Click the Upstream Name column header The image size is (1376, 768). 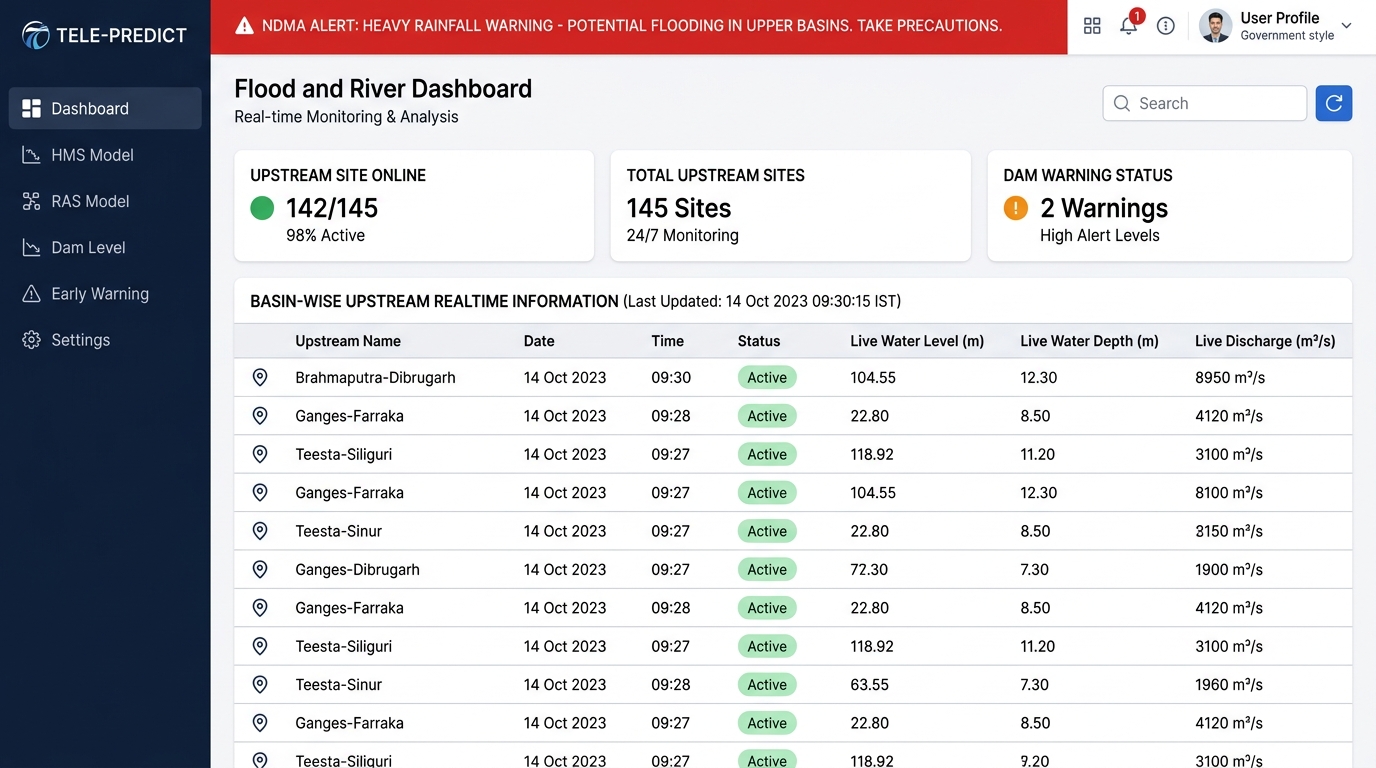coord(348,341)
